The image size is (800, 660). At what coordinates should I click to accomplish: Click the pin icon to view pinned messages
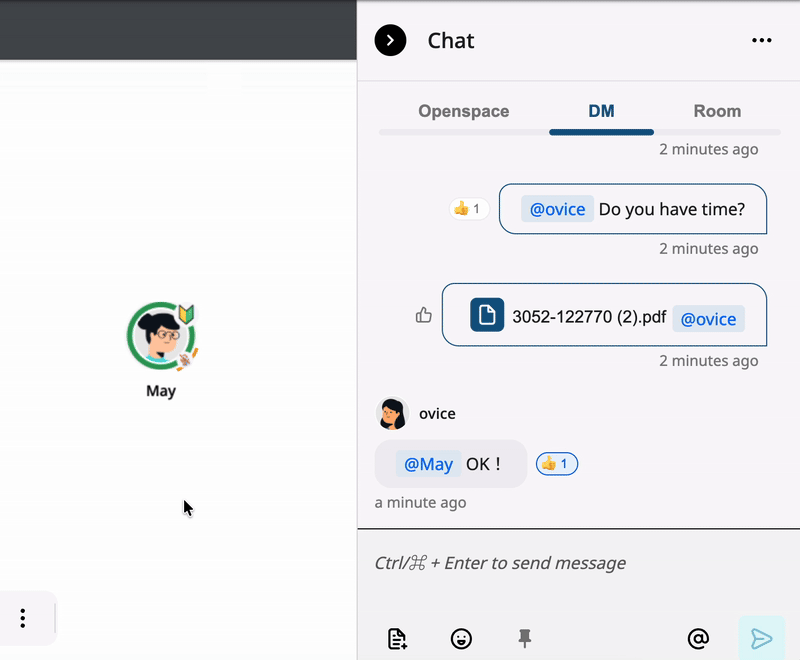coord(525,638)
